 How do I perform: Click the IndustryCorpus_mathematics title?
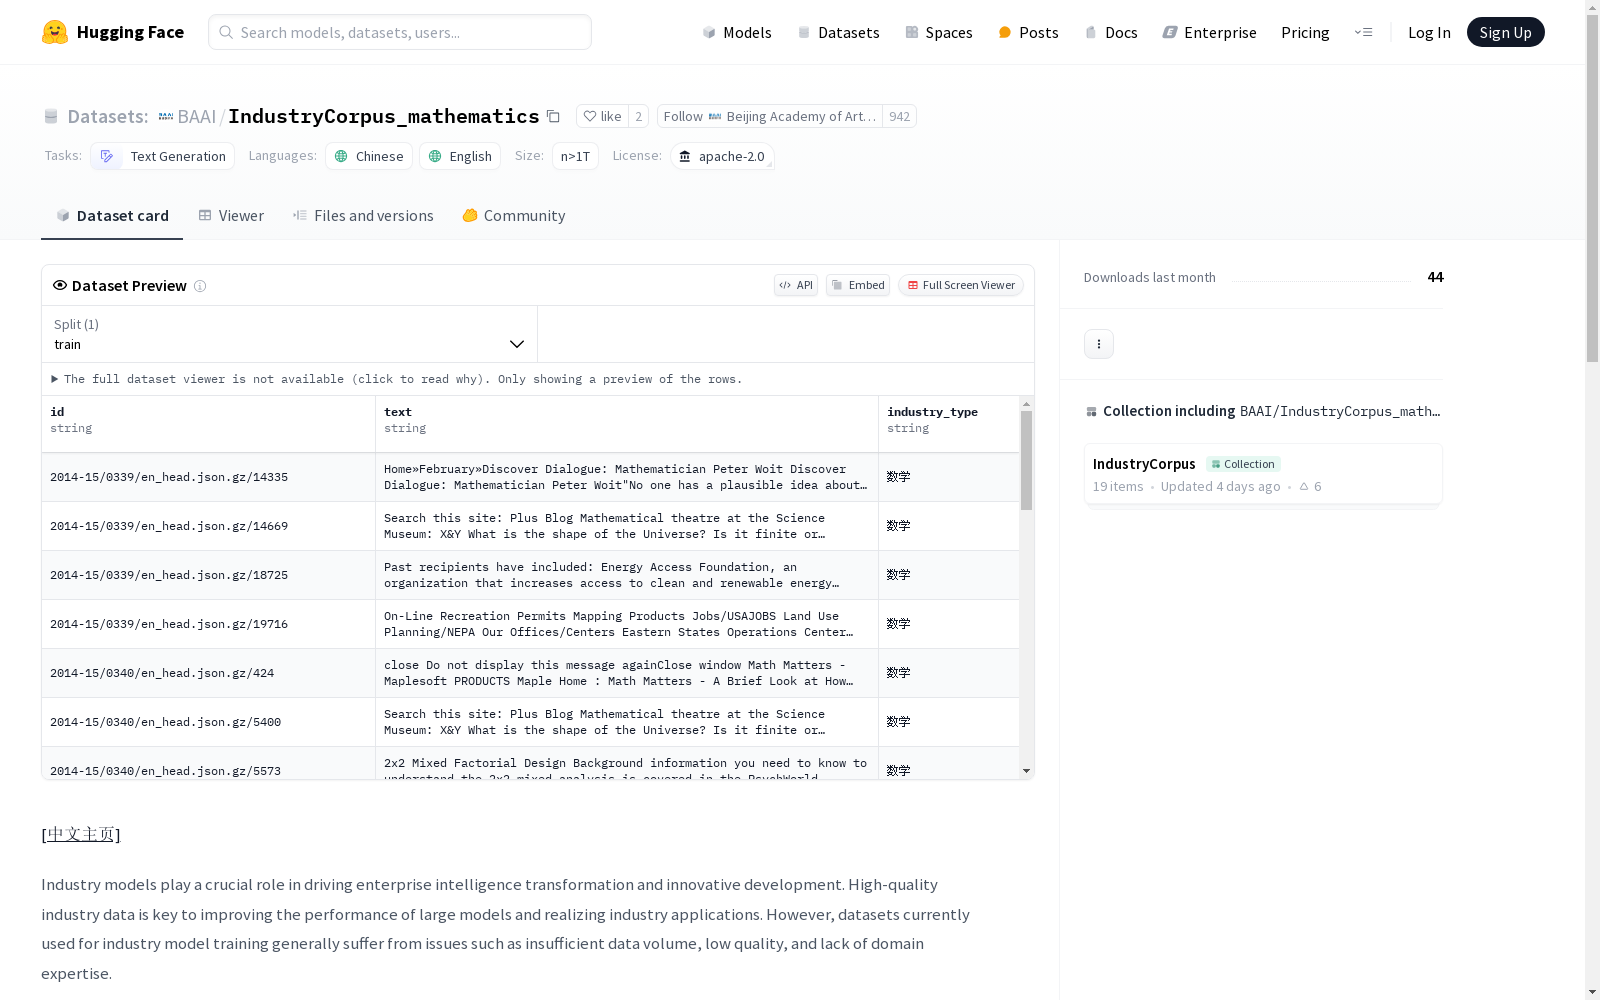coord(384,116)
